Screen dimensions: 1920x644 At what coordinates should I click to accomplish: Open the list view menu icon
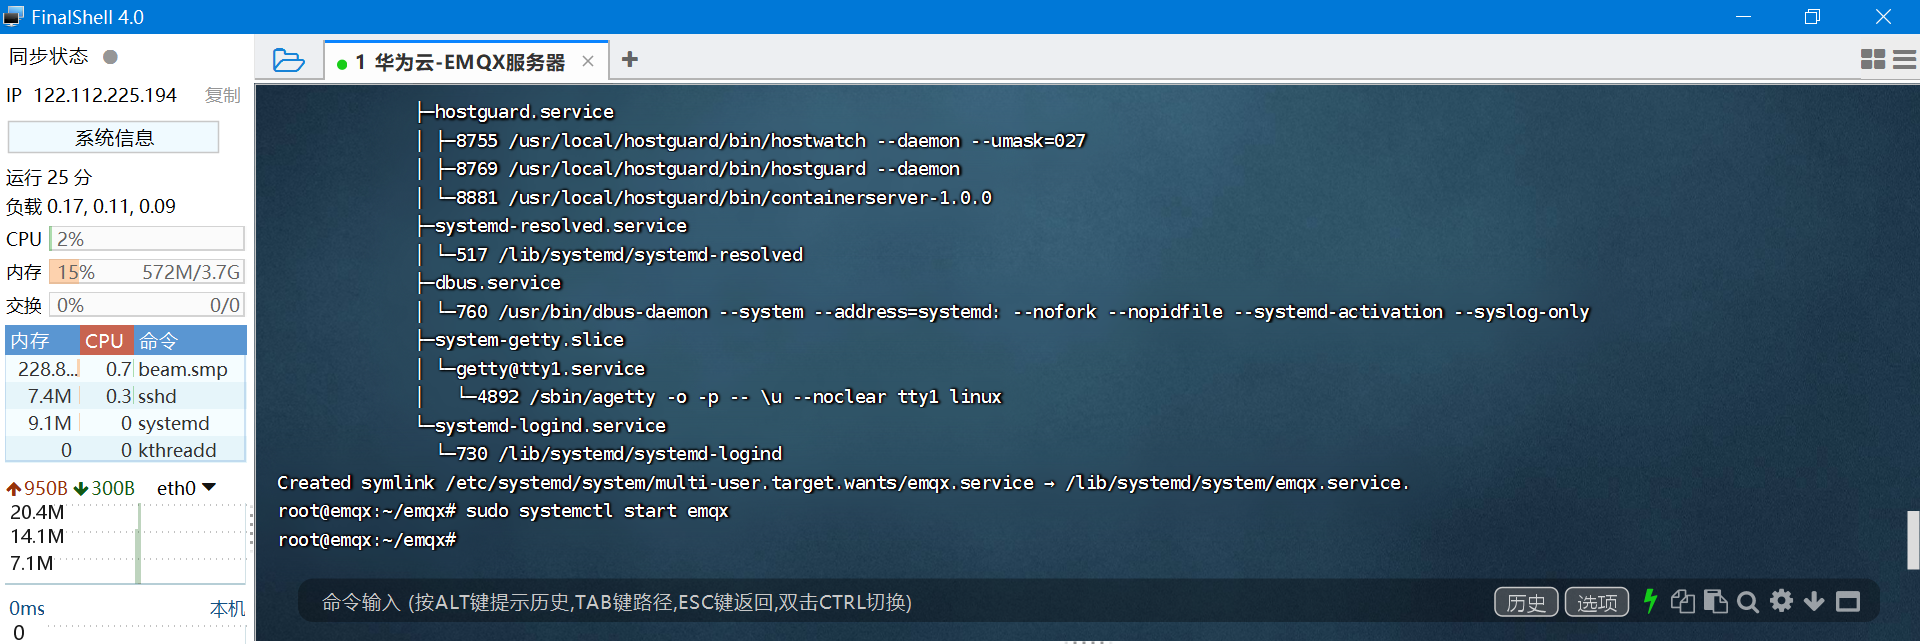(x=1905, y=59)
